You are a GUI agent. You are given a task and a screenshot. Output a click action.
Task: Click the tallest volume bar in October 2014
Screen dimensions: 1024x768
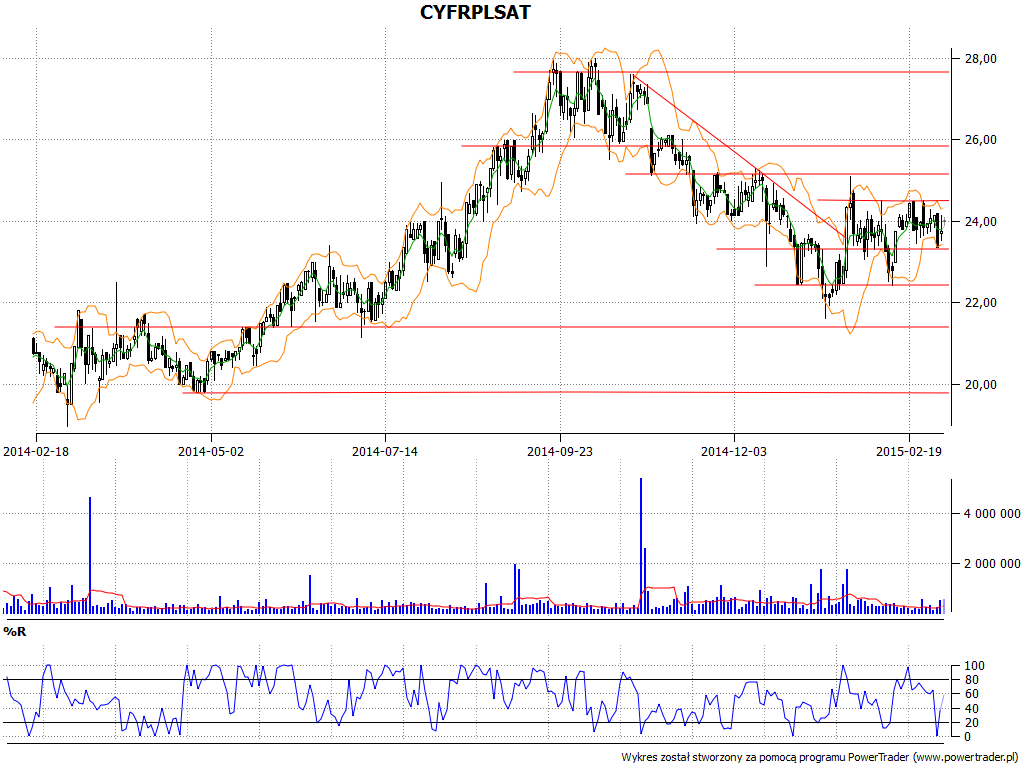(x=641, y=545)
